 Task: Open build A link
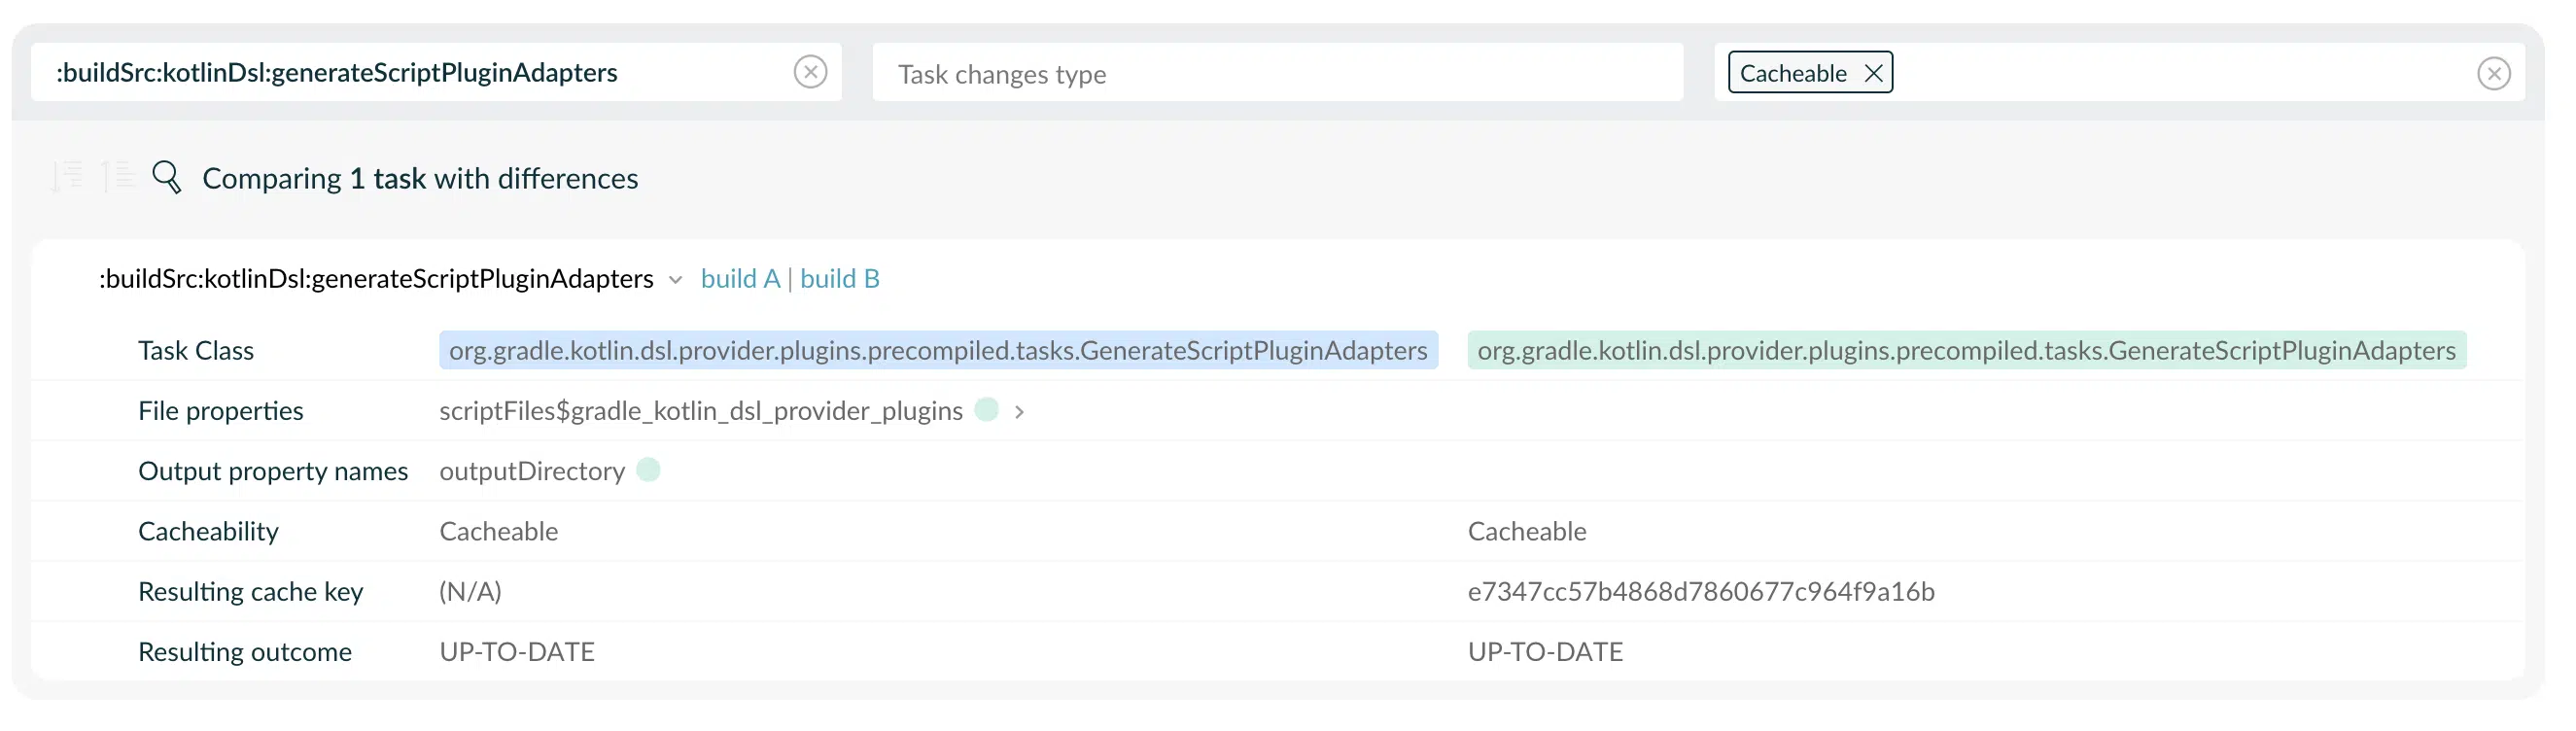(740, 278)
